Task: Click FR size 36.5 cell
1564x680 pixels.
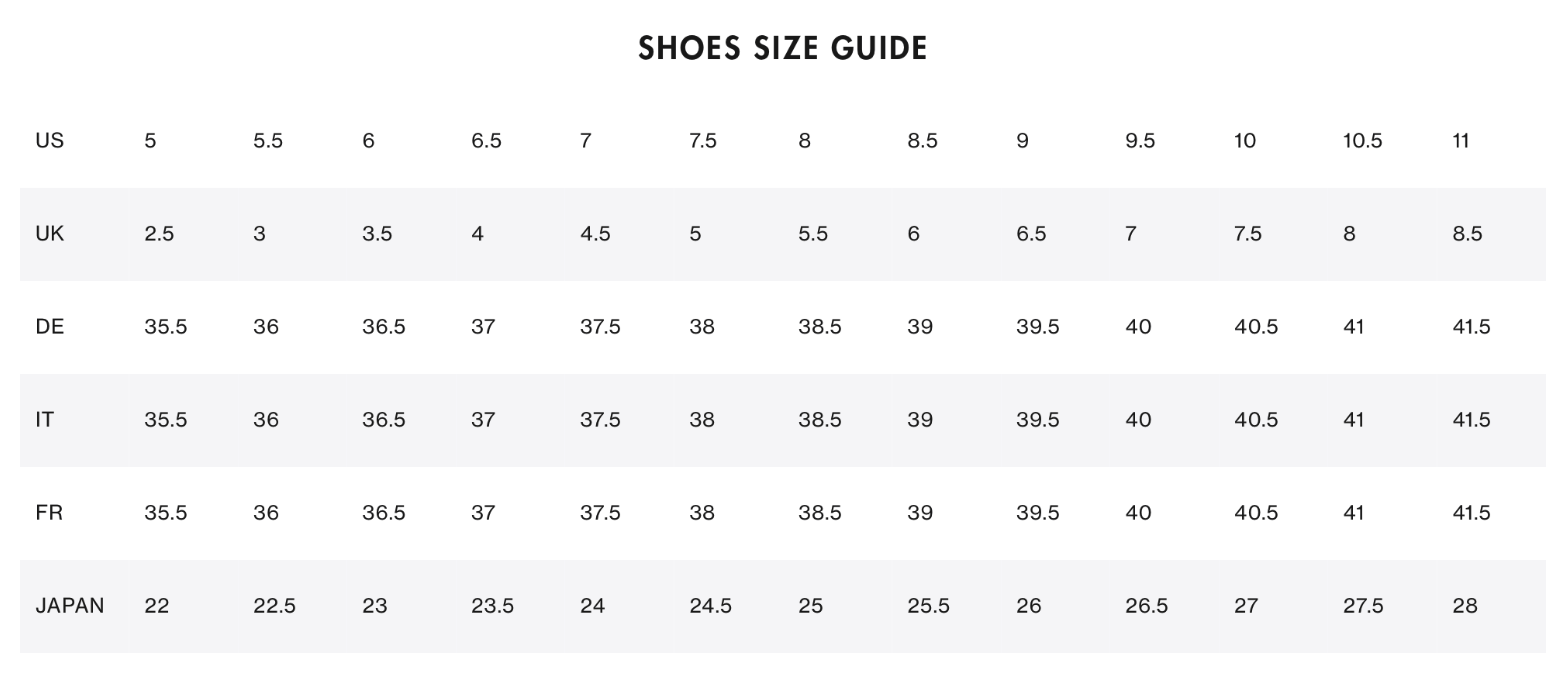Action: pyautogui.click(x=383, y=513)
